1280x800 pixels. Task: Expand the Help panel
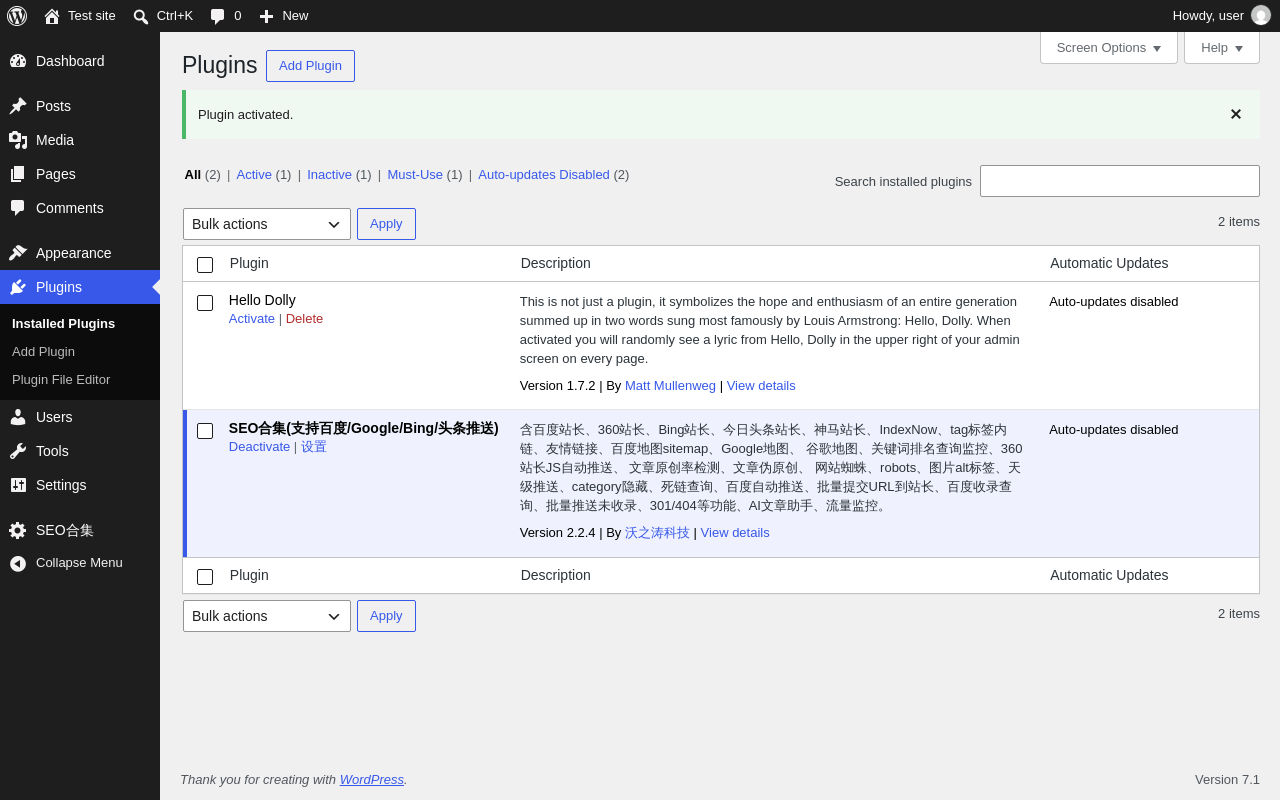1222,47
